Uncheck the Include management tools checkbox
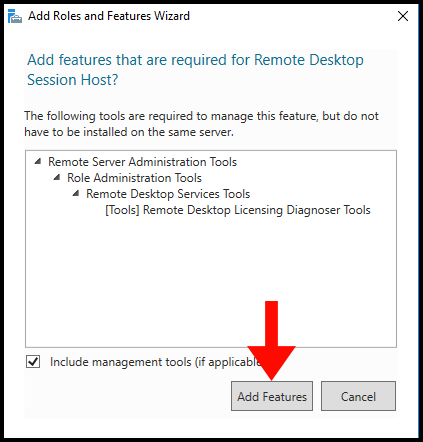The image size is (423, 442). point(33,362)
